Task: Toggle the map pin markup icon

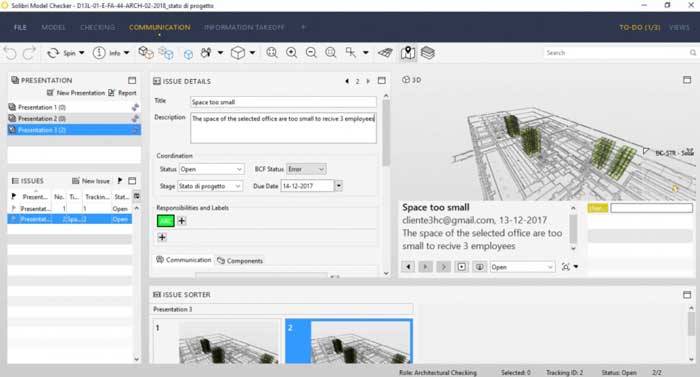Action: coord(408,53)
